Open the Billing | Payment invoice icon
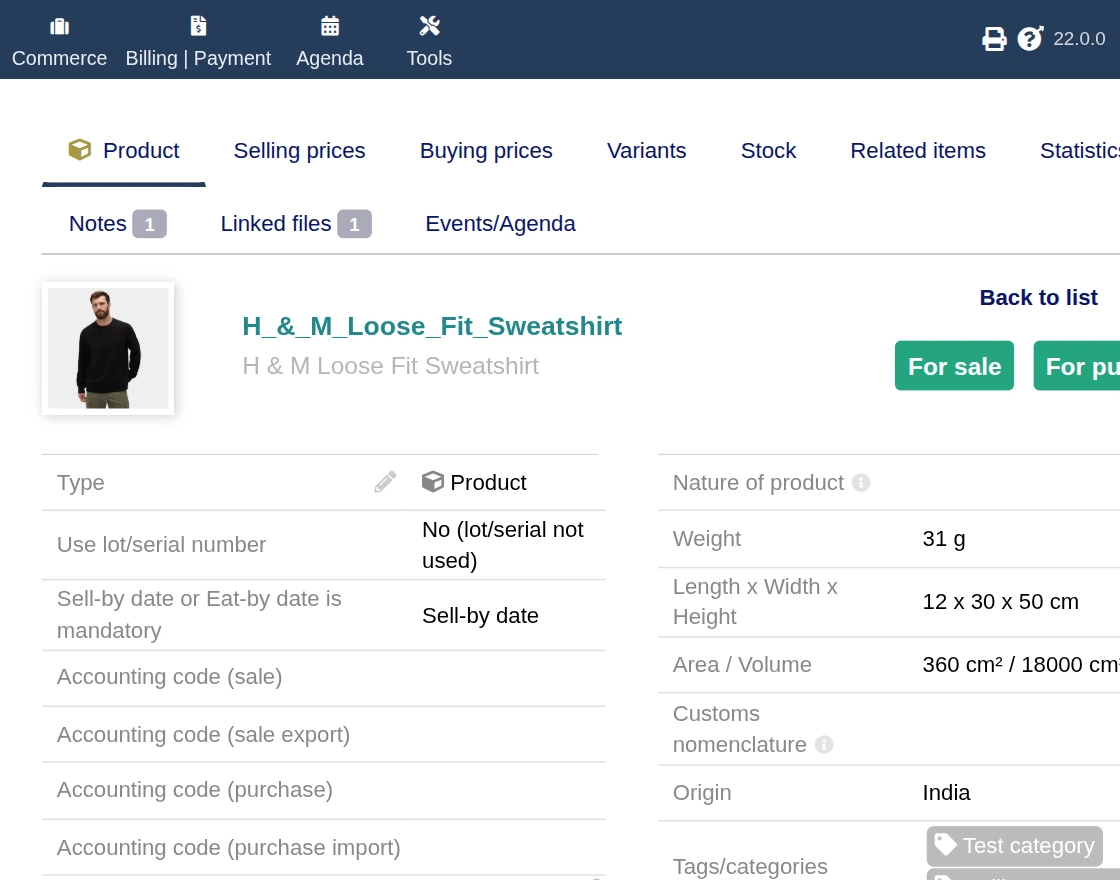The image size is (1120, 880). pyautogui.click(x=198, y=26)
